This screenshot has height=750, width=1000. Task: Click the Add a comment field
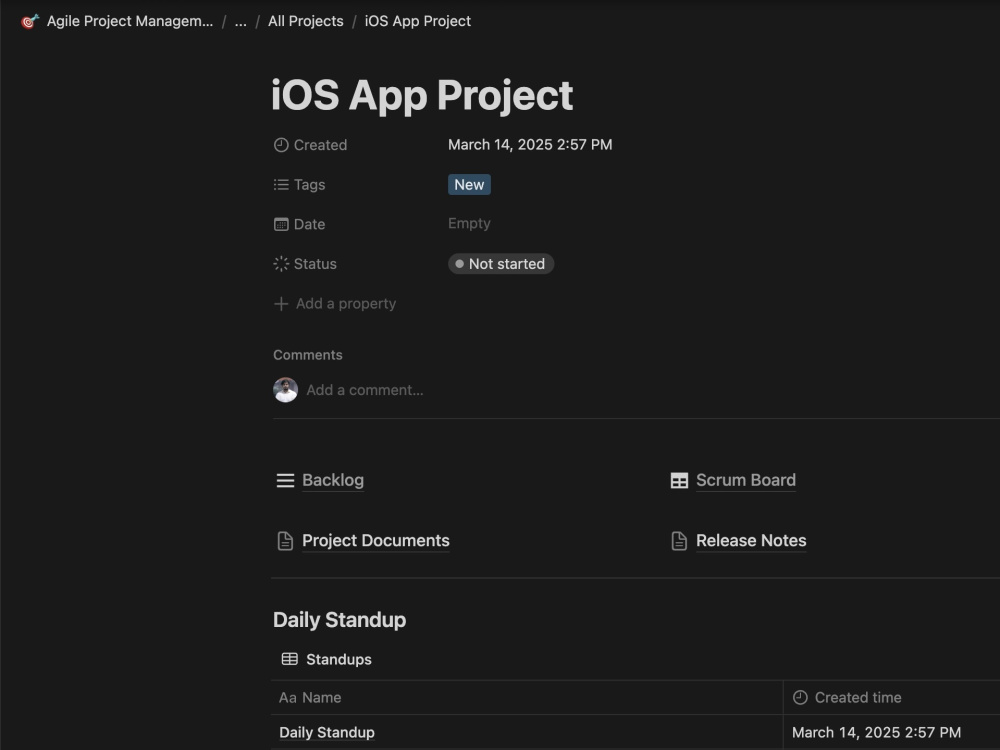(x=365, y=390)
